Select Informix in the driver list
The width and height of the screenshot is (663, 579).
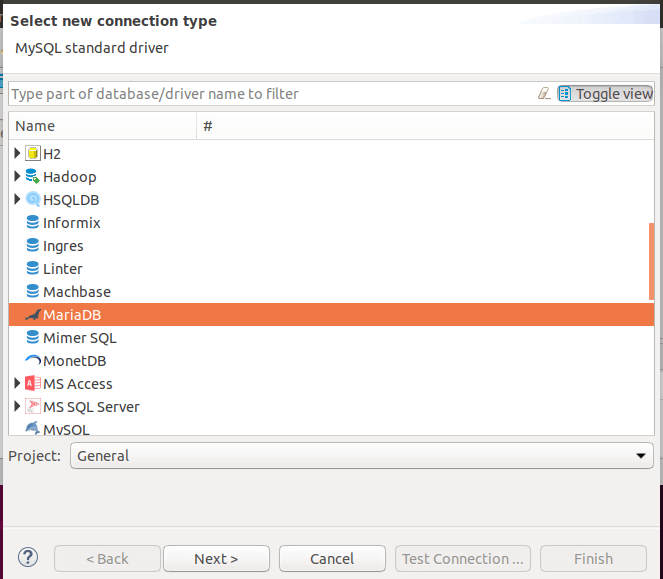coord(71,223)
